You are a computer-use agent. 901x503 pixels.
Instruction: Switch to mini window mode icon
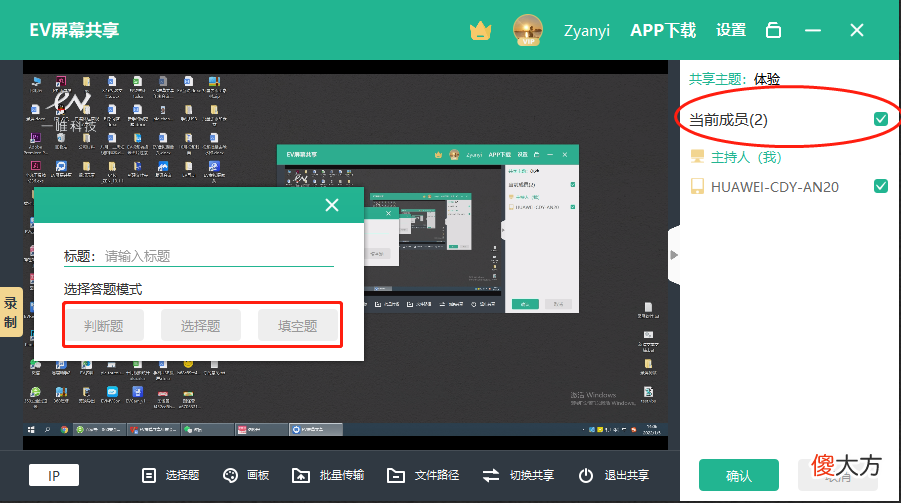tap(773, 30)
